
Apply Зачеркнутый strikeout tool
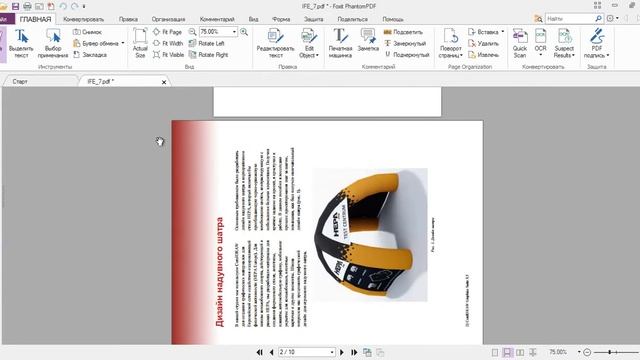pyautogui.click(x=405, y=43)
